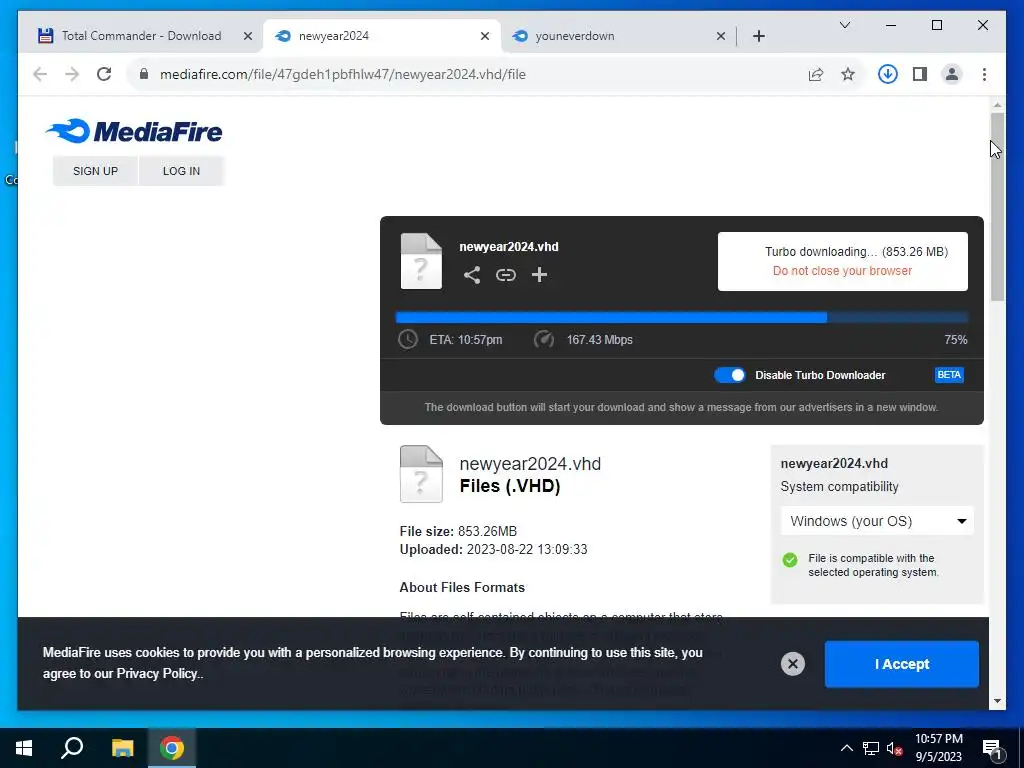
Task: Reload the MediaFire page
Action: tap(104, 74)
